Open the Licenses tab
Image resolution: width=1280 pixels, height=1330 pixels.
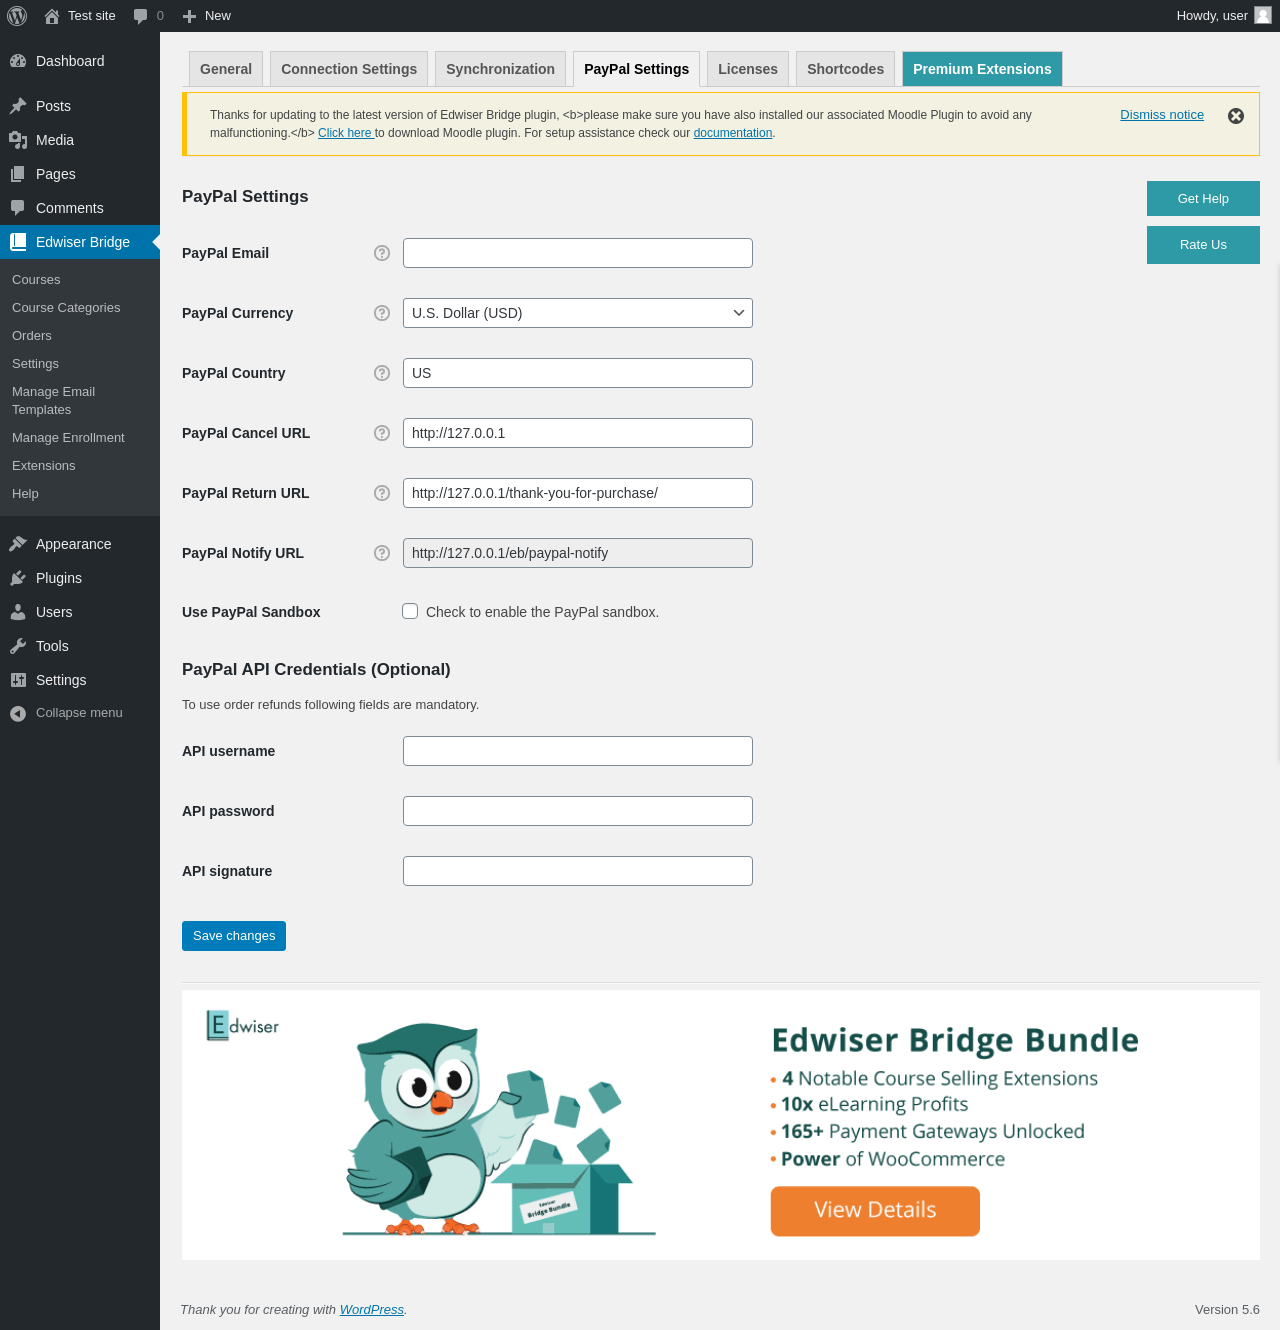point(748,69)
